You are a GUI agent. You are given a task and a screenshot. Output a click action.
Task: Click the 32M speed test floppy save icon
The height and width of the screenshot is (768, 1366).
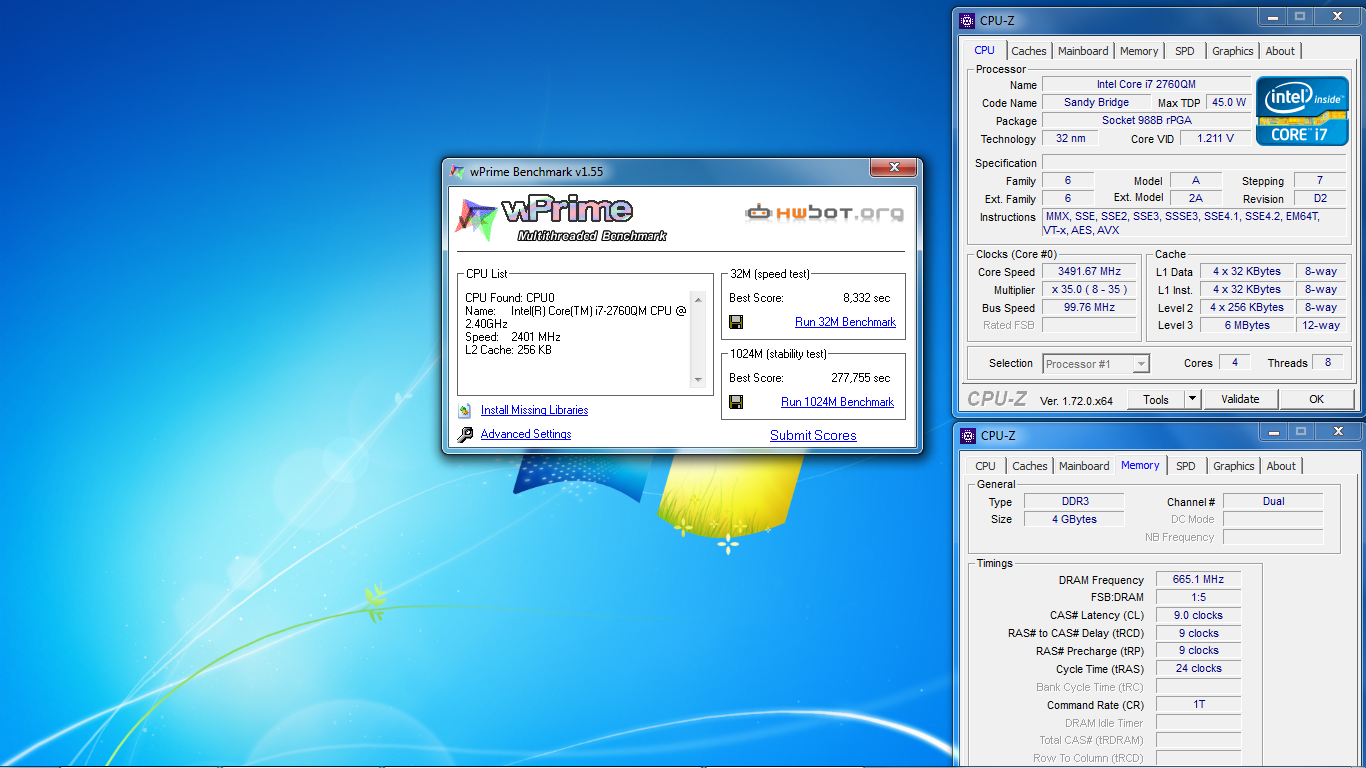tap(736, 322)
